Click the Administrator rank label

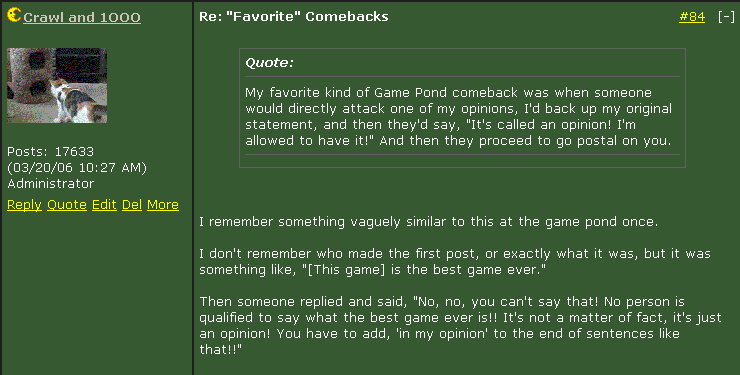(50, 183)
